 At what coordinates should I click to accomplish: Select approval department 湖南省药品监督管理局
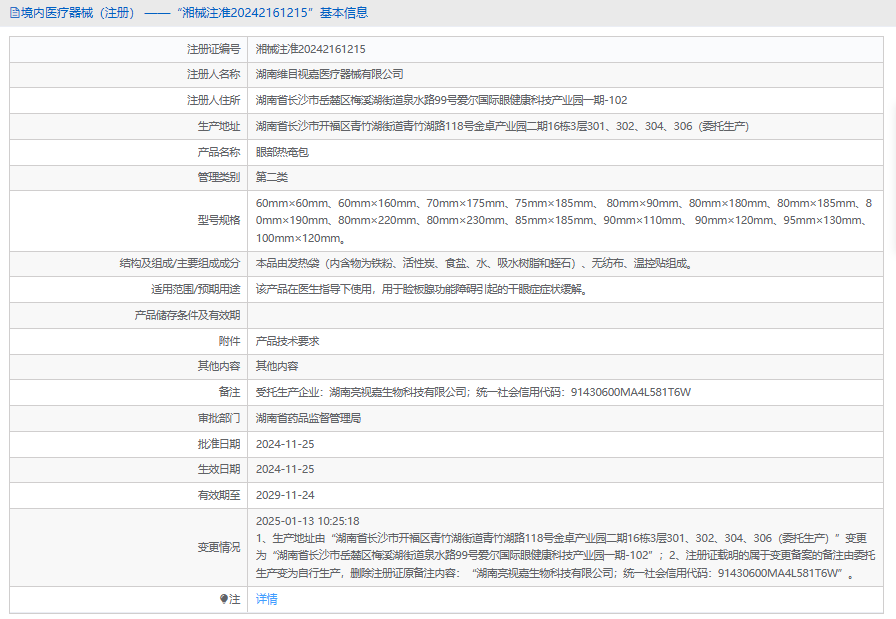pos(308,418)
